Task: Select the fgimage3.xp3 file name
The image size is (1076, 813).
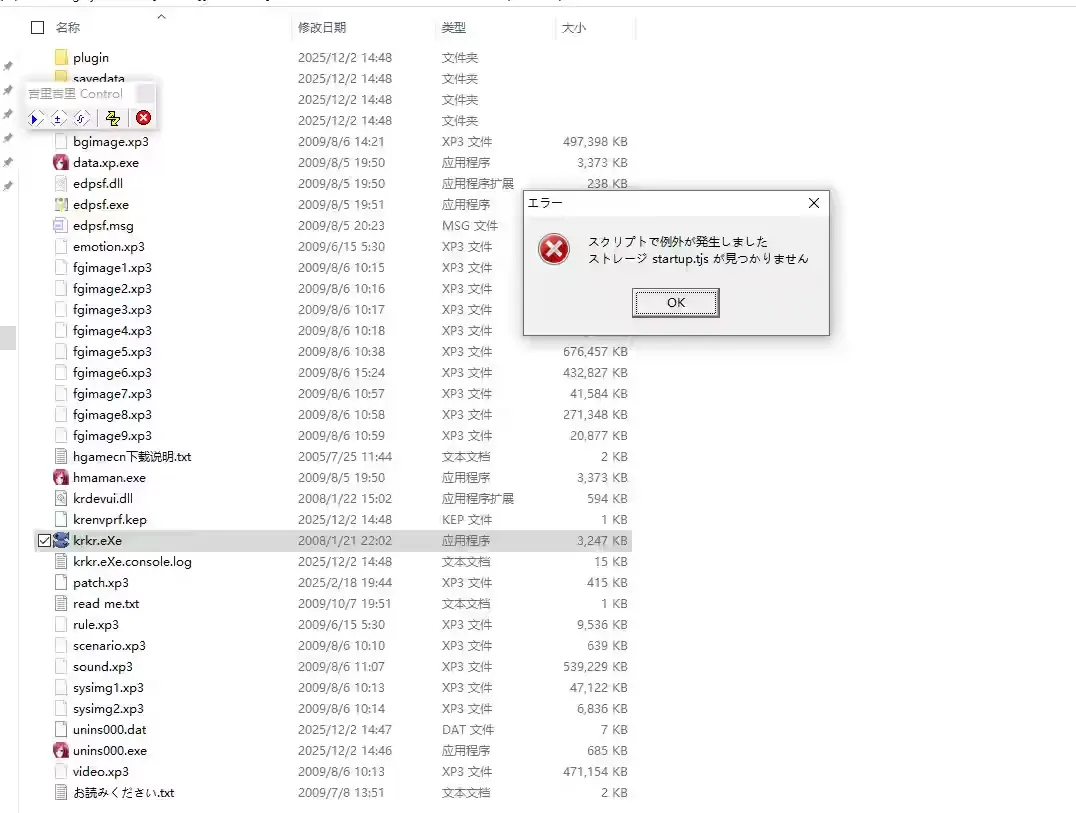Action: click(113, 309)
